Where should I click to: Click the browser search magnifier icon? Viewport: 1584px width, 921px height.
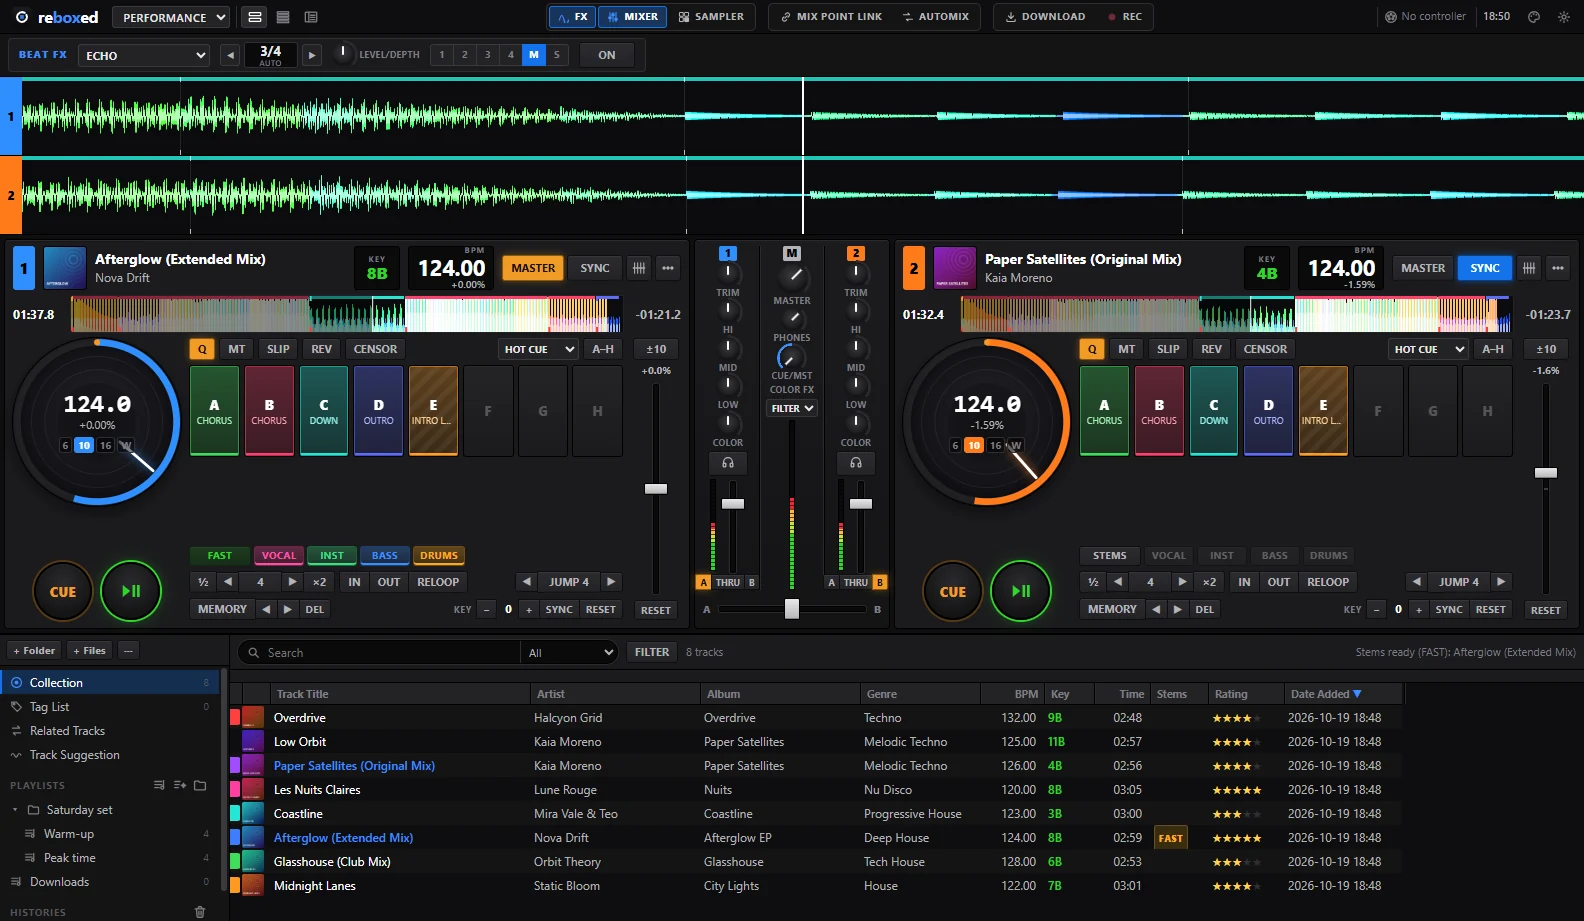254,653
